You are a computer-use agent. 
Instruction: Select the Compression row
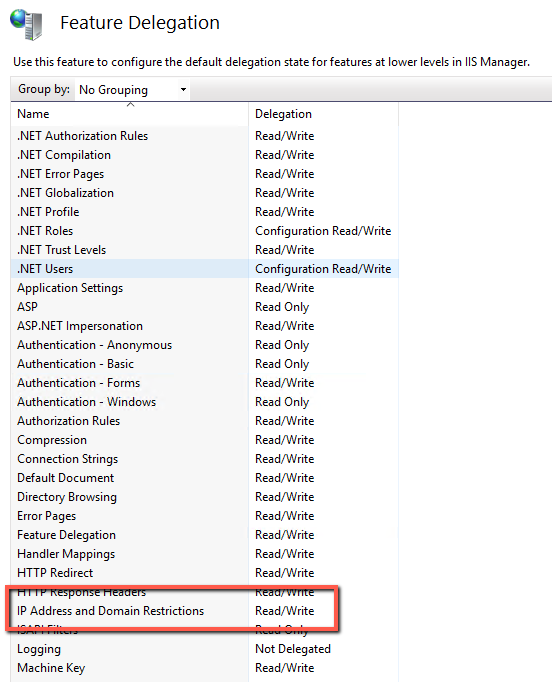(204, 440)
